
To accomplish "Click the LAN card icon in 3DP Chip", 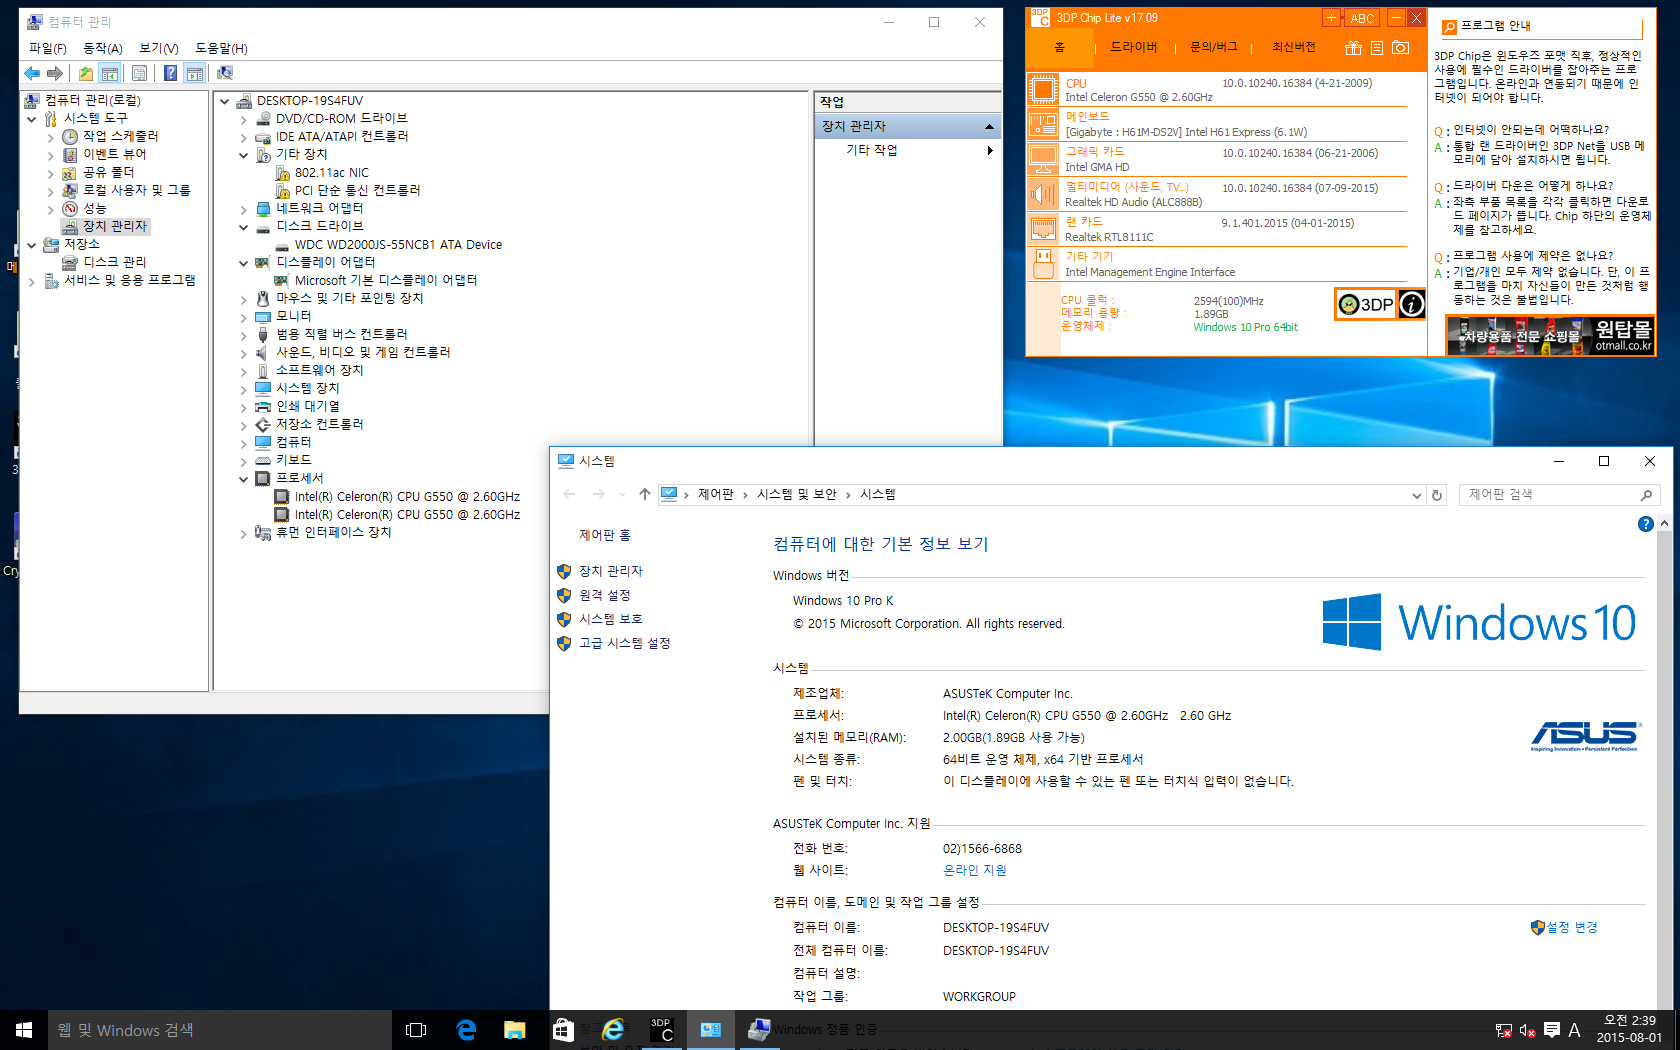I will coord(1043,229).
